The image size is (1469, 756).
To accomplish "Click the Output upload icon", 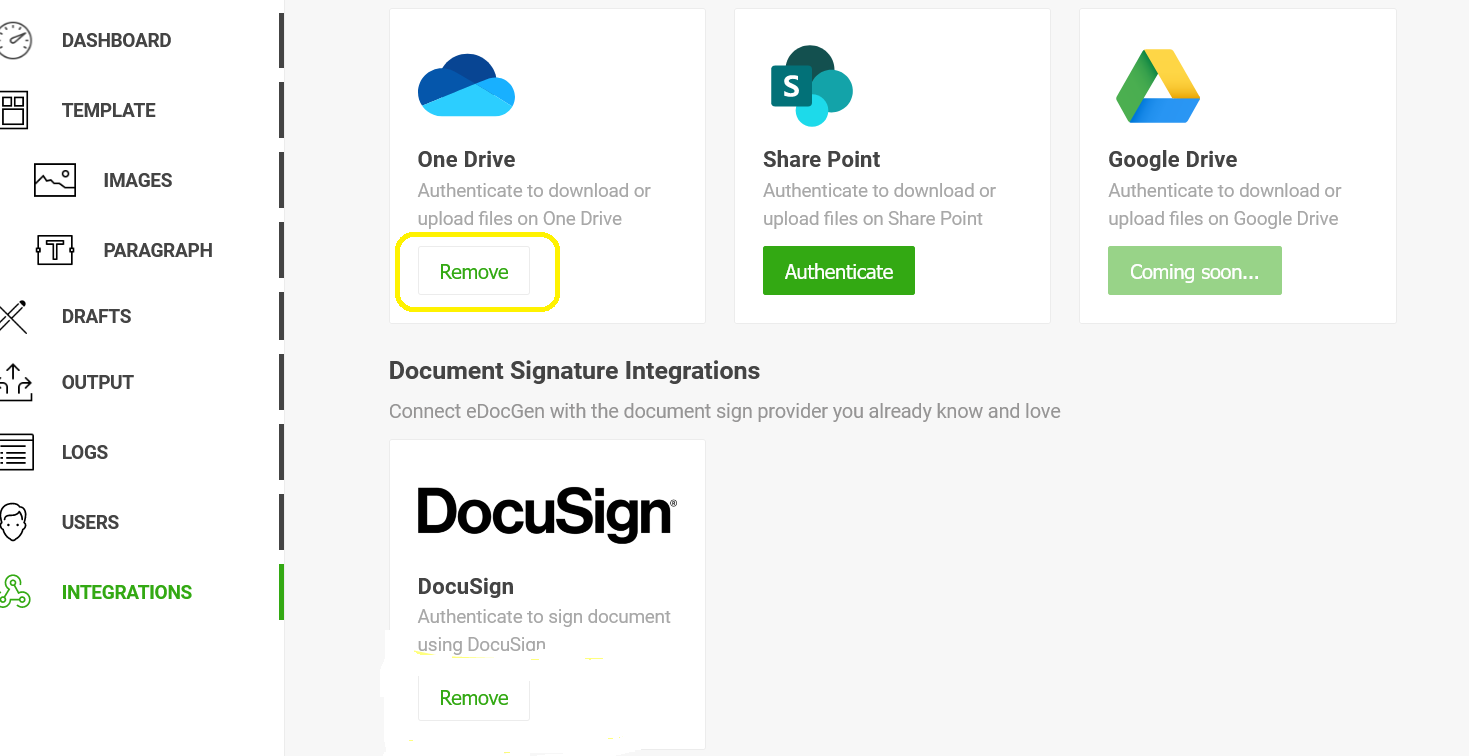I will (15, 382).
